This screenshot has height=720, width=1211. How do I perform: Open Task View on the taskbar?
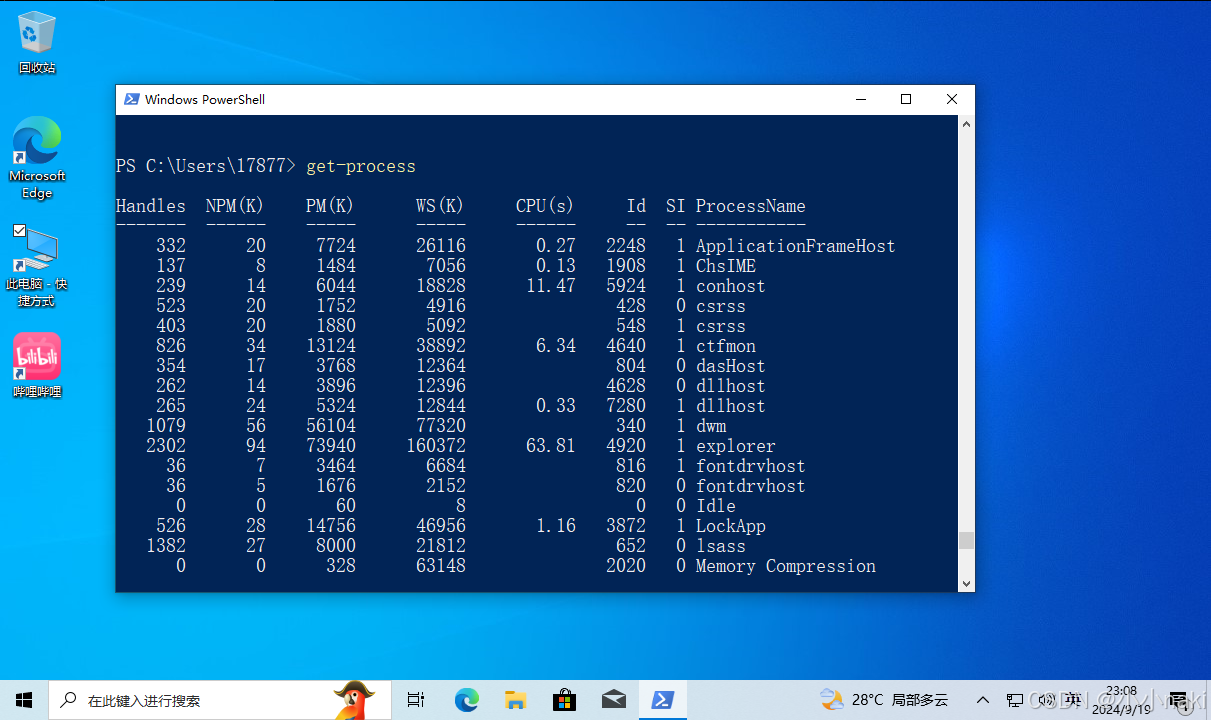(416, 700)
